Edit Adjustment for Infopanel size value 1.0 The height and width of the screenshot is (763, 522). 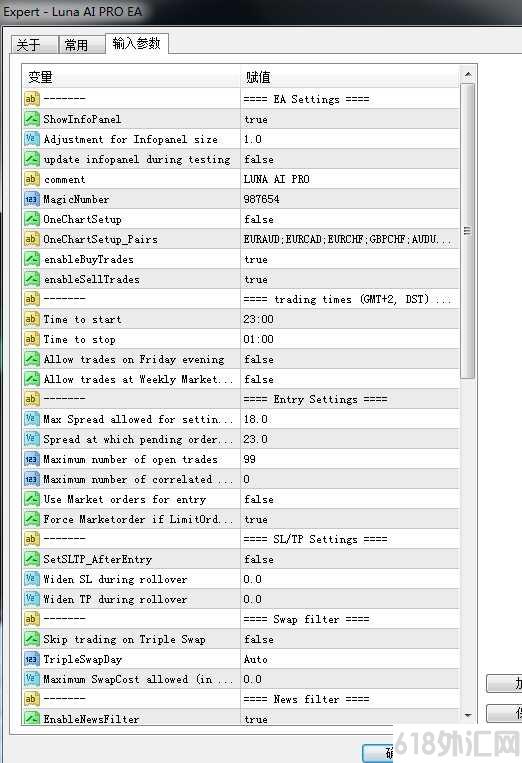pos(350,139)
